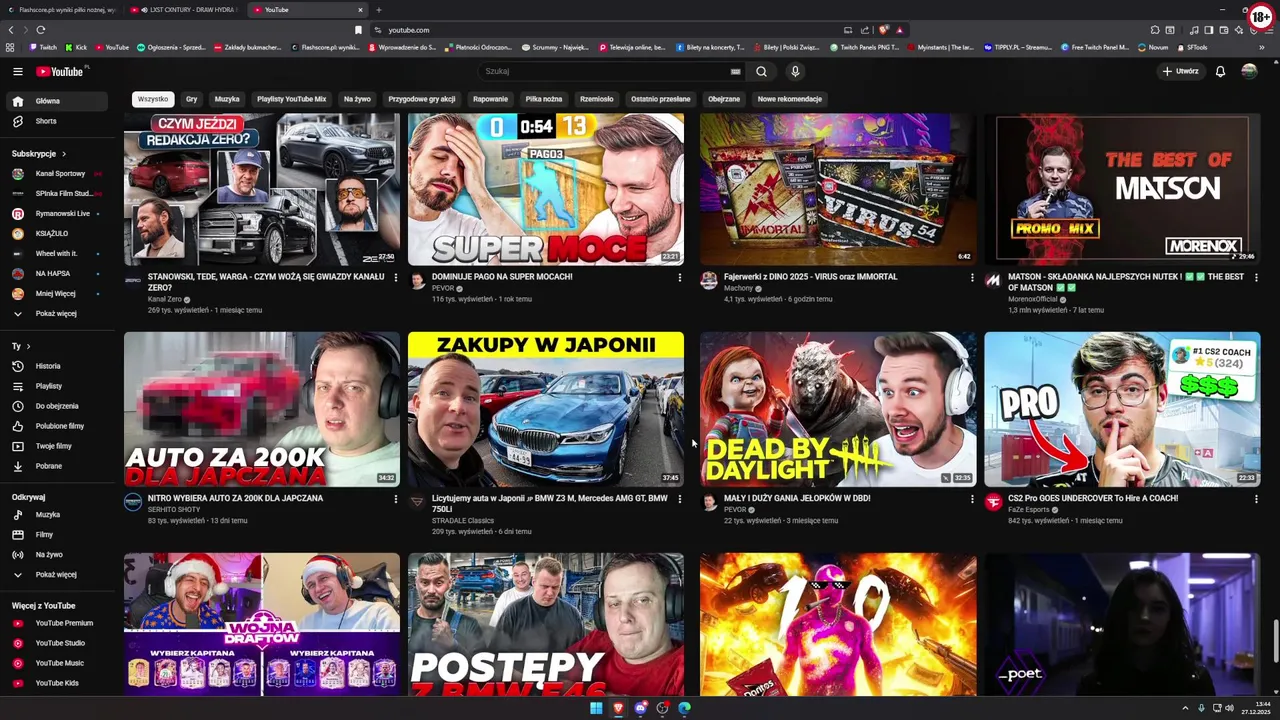Viewport: 1280px width, 720px height.
Task: Open YouTube Music in sidebar
Action: pyautogui.click(x=56, y=663)
